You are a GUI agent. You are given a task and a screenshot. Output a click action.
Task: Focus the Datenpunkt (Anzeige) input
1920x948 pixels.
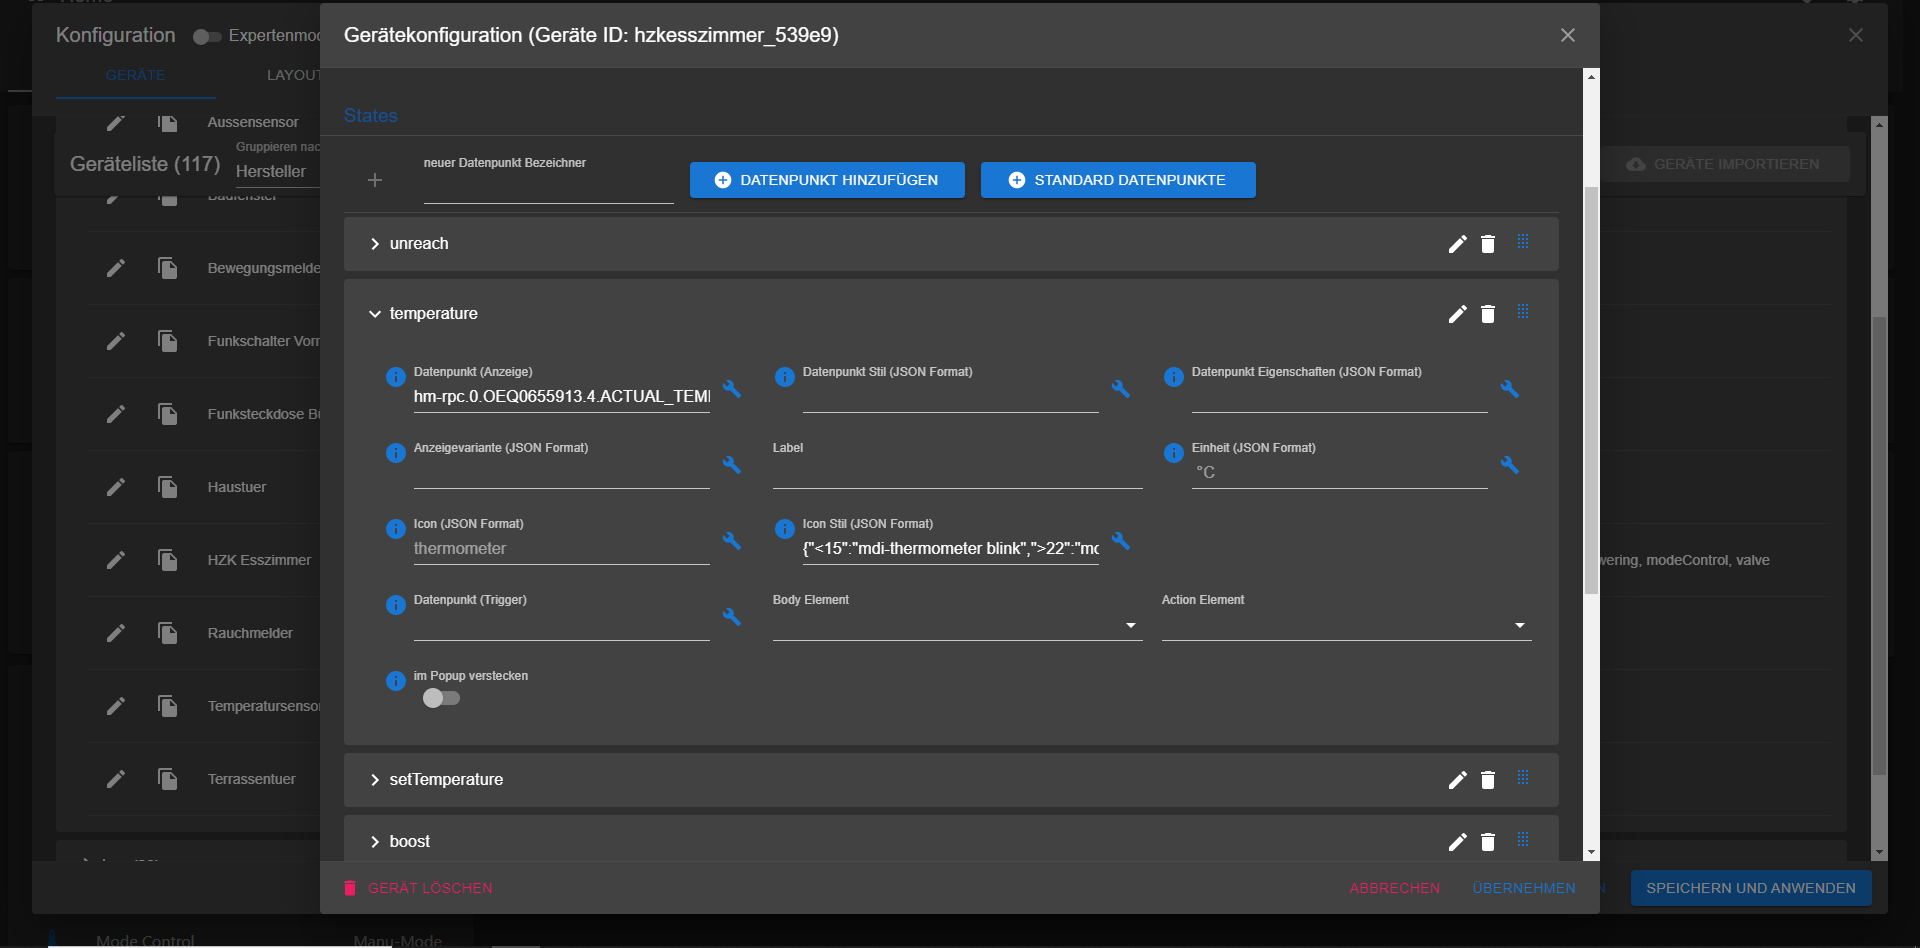coord(562,397)
